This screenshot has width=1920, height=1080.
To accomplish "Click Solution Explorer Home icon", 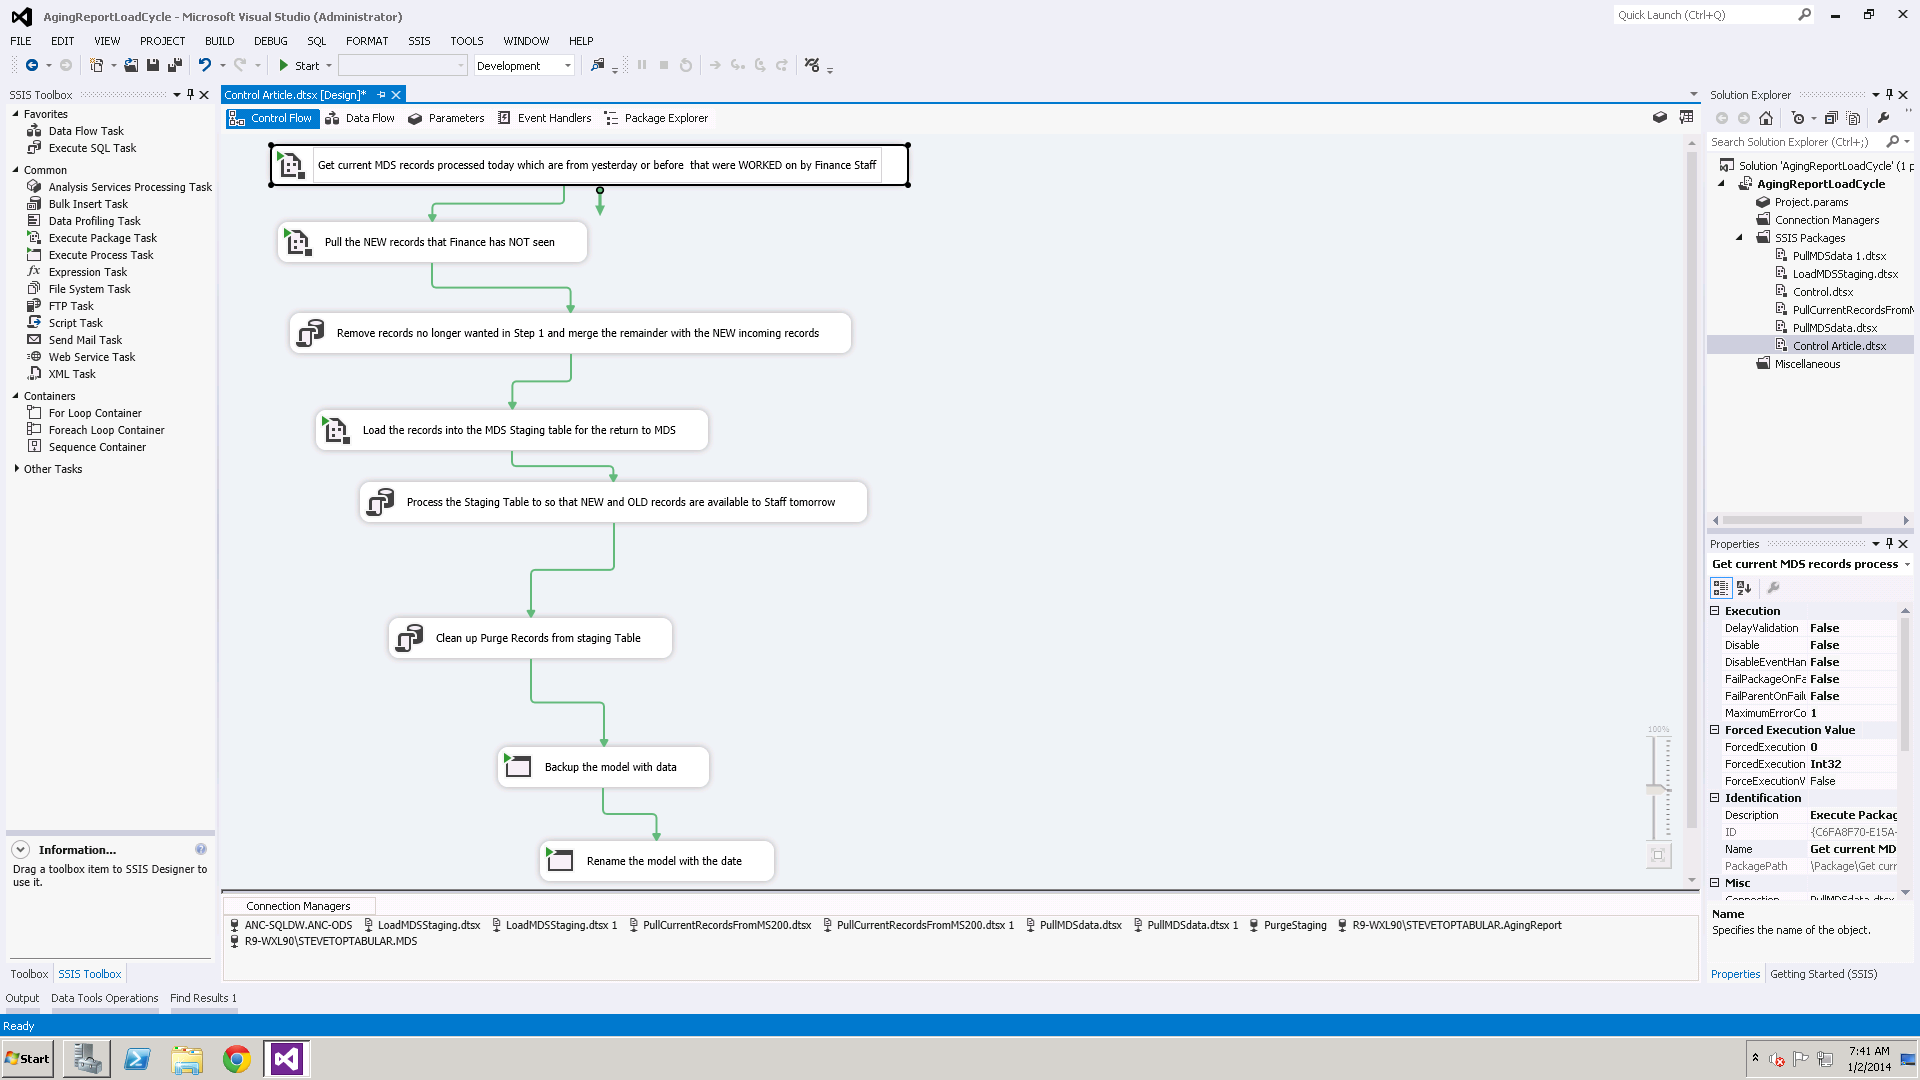I will pyautogui.click(x=1766, y=118).
